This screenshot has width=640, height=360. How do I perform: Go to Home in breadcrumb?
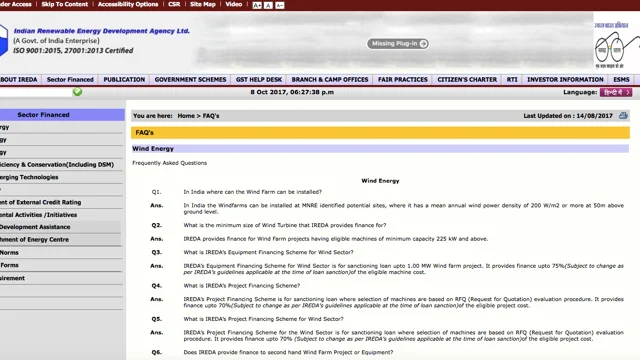(x=186, y=116)
